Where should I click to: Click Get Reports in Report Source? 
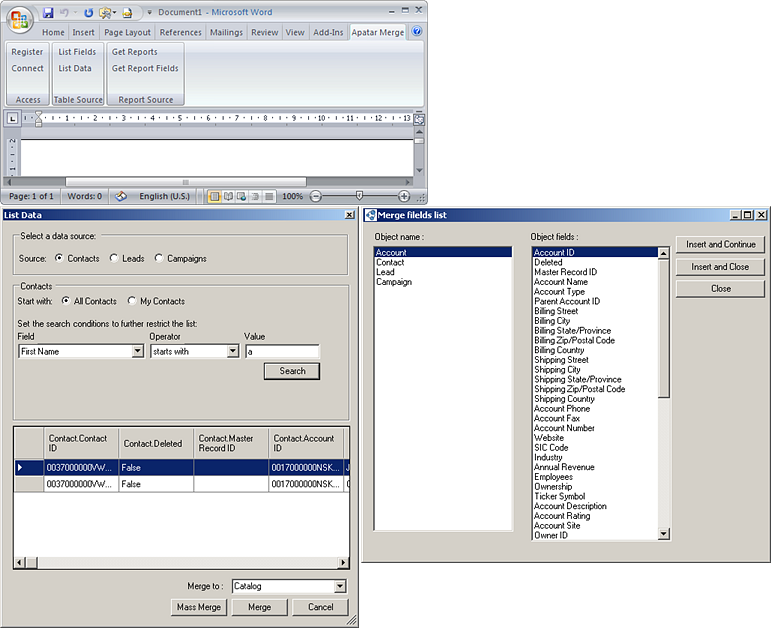tap(135, 52)
